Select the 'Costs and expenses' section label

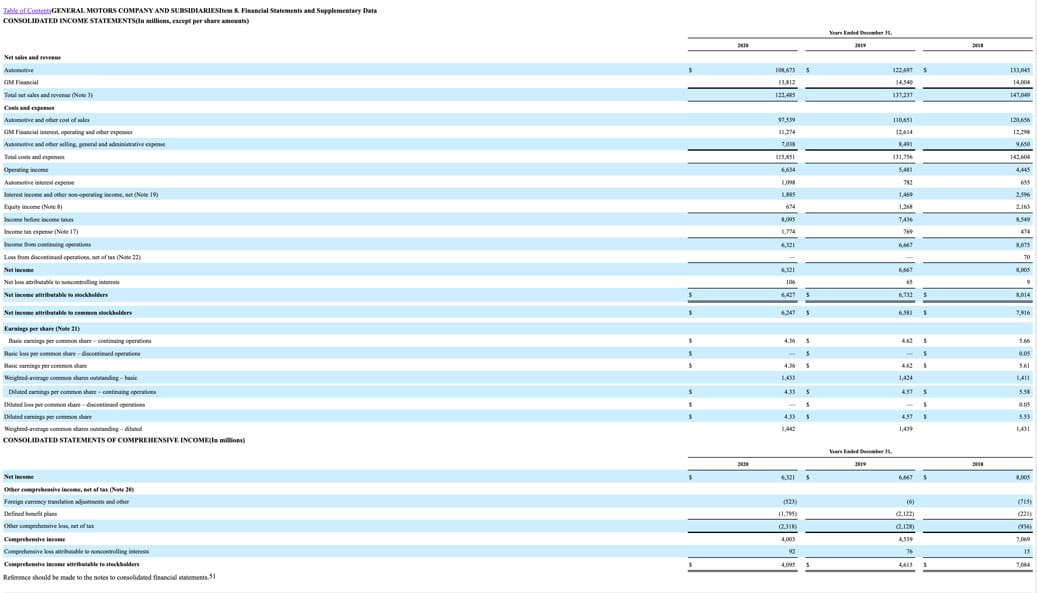pos(29,108)
